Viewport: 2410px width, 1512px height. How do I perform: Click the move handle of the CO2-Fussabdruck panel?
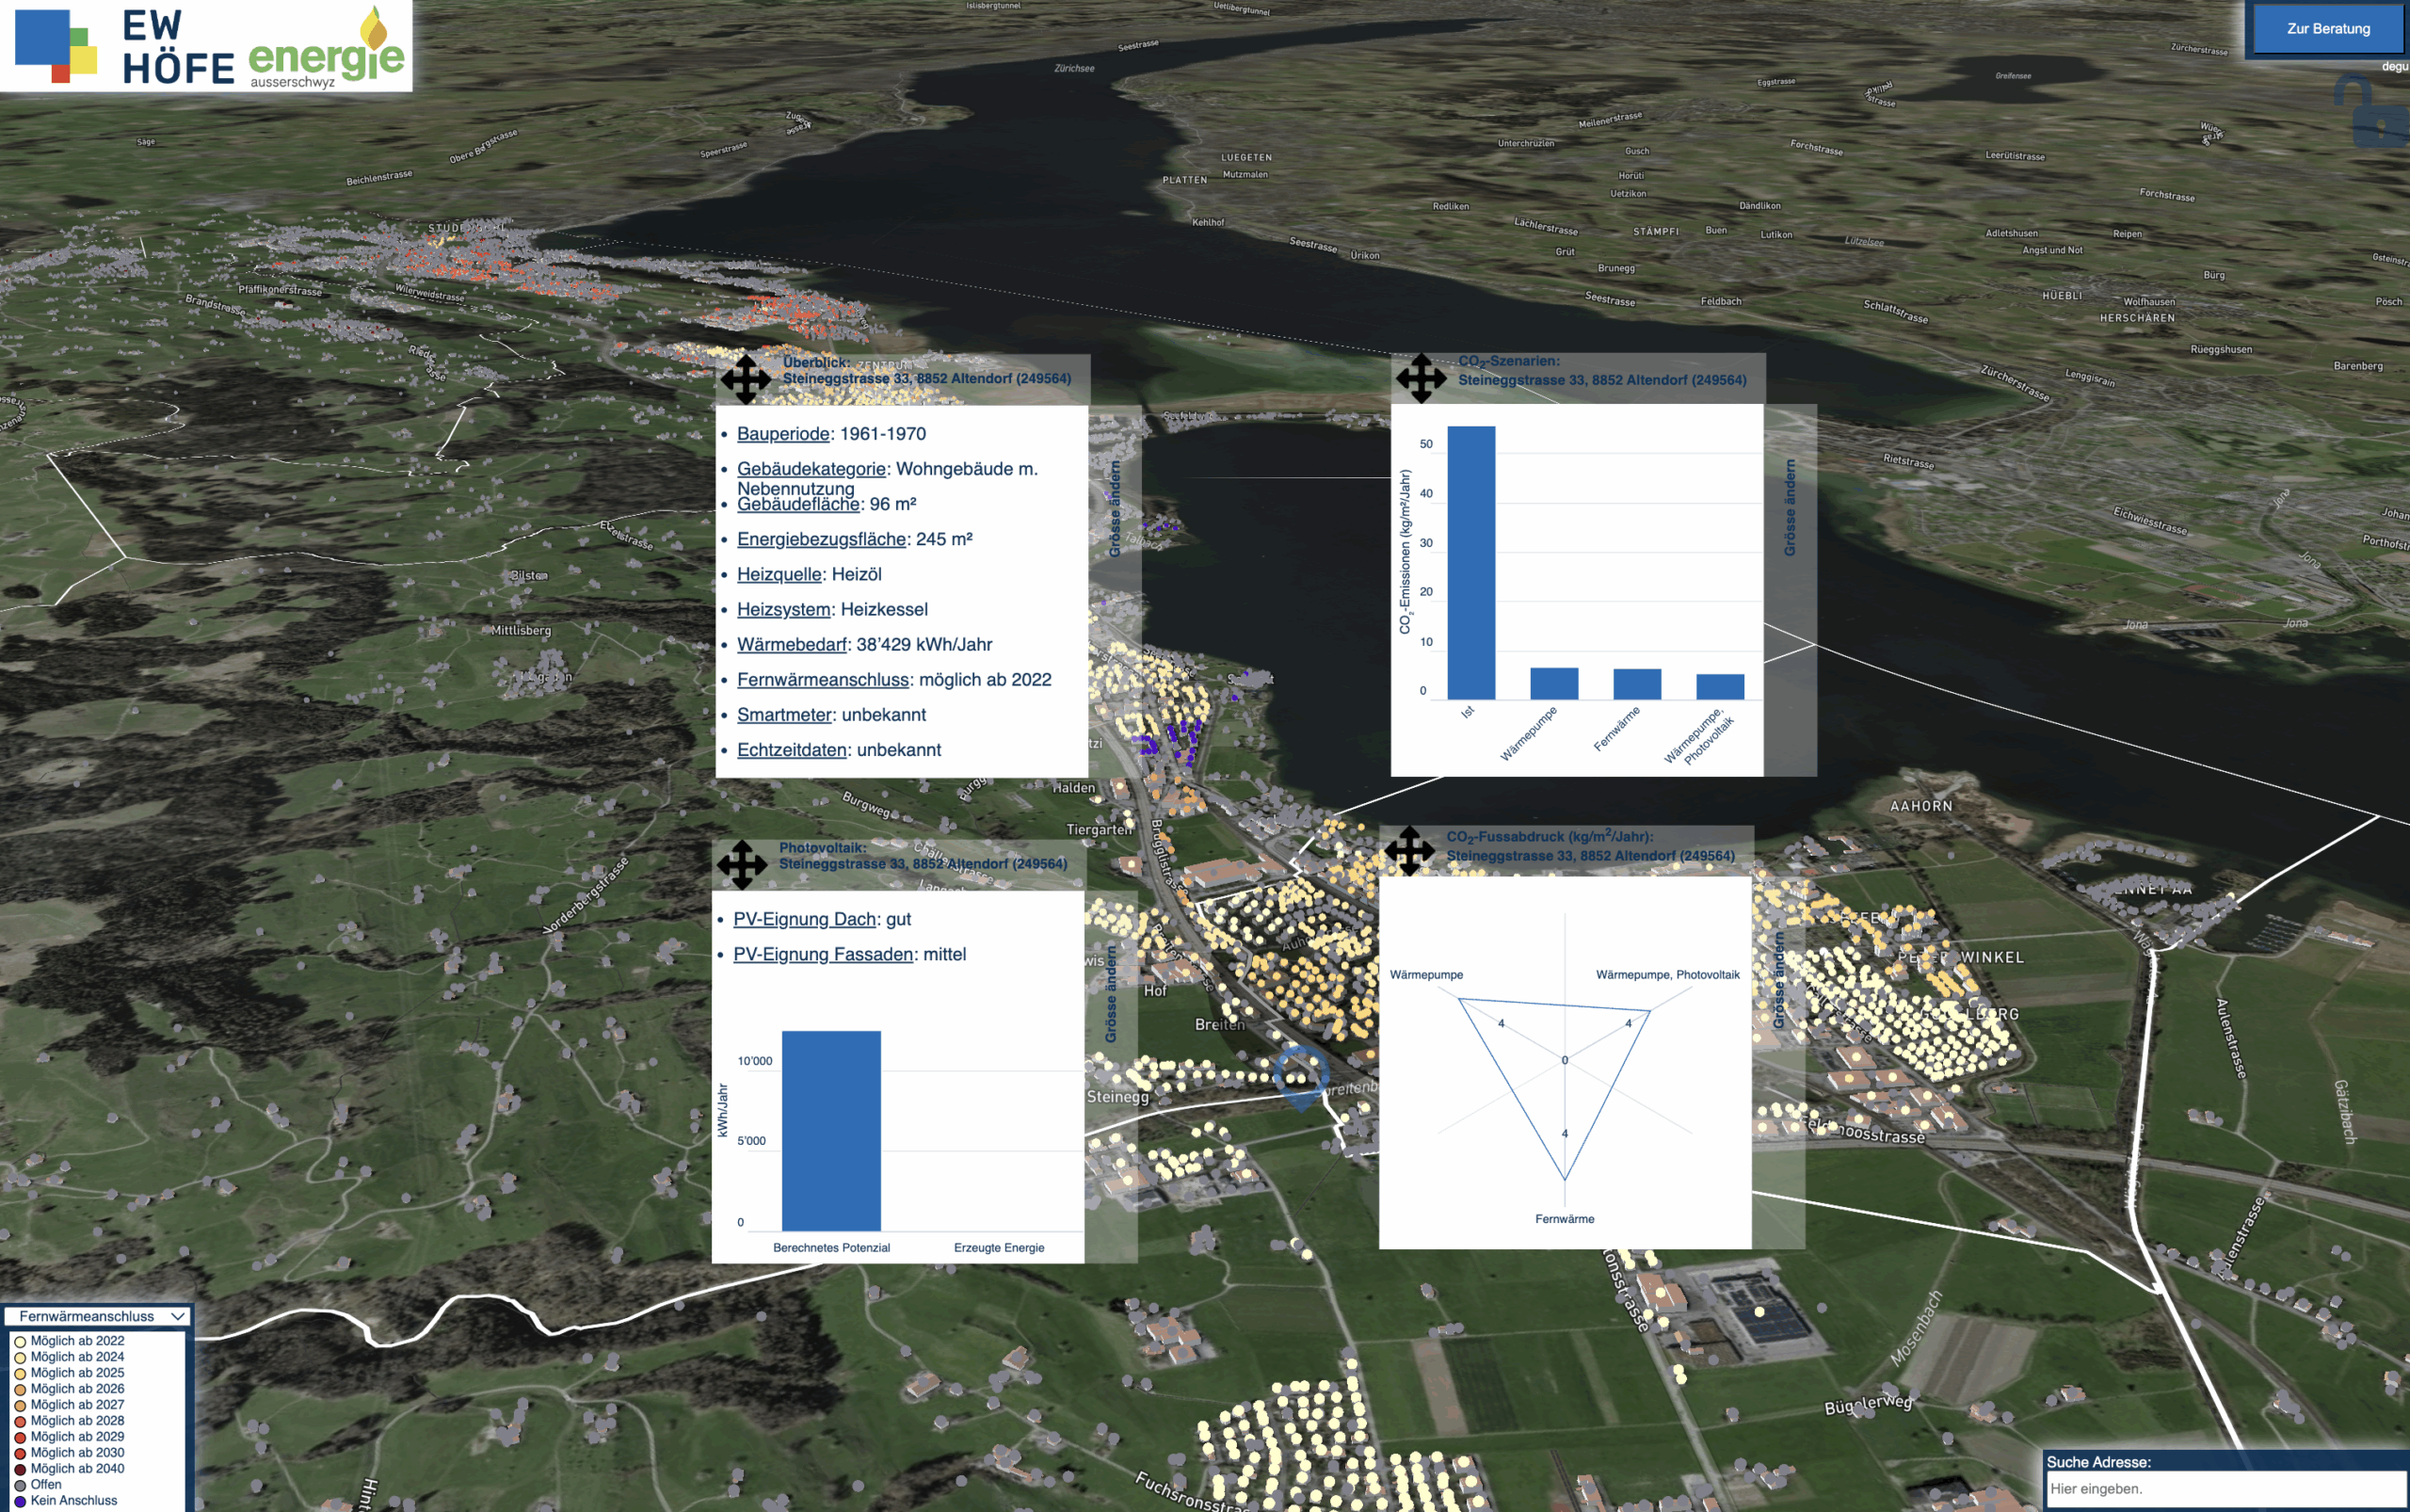[1410, 851]
